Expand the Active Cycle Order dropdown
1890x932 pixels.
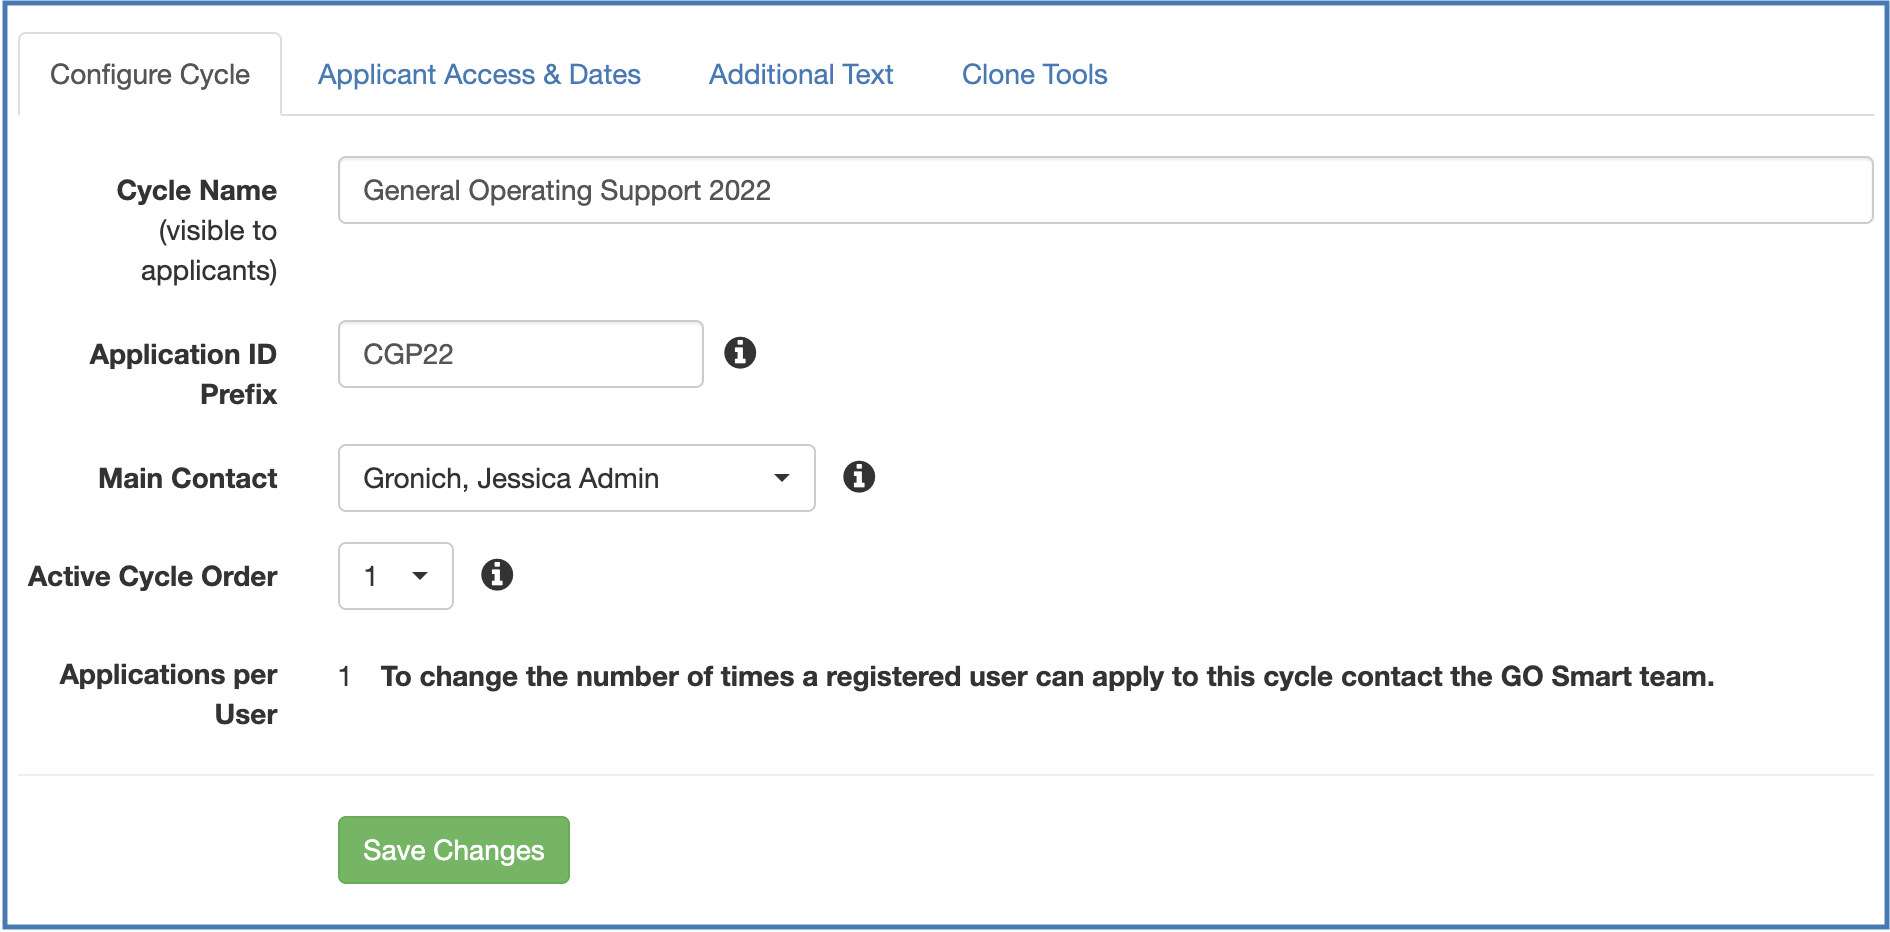(x=396, y=576)
